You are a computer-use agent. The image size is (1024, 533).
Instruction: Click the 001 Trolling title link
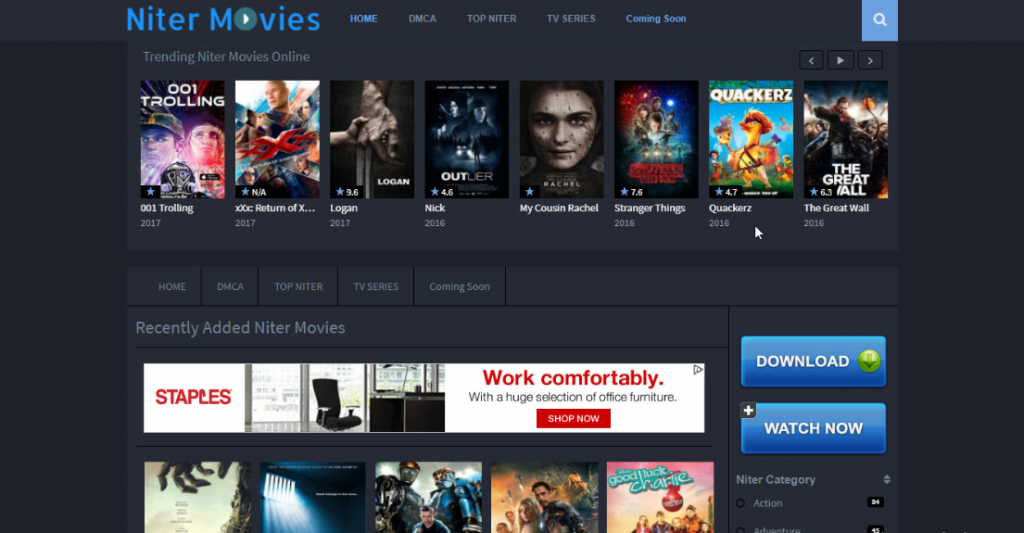(167, 208)
